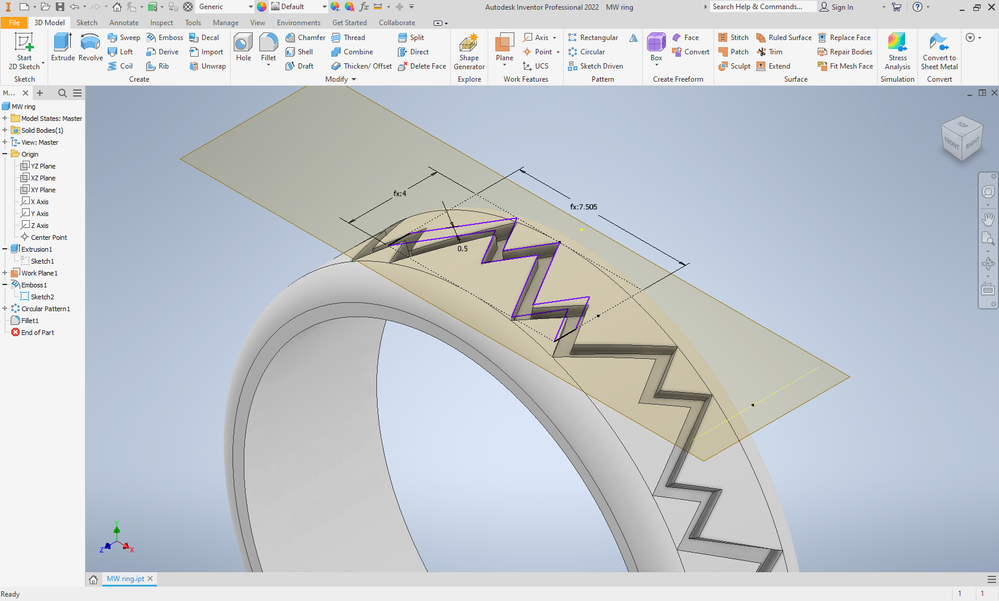Pick the Coil tool
Image resolution: width=999 pixels, height=601 pixels.
click(x=120, y=66)
